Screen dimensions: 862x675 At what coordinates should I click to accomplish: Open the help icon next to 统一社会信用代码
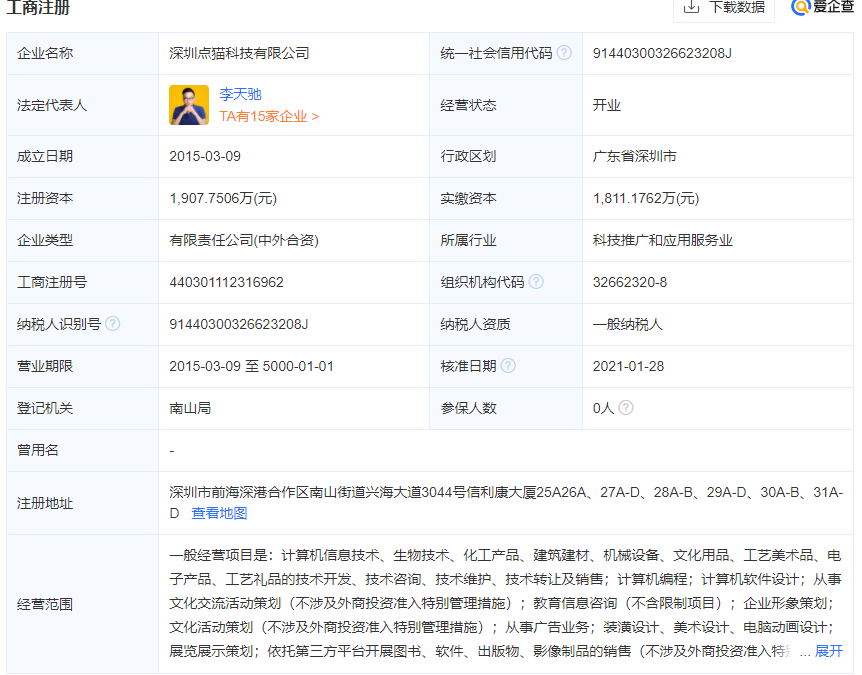point(564,53)
